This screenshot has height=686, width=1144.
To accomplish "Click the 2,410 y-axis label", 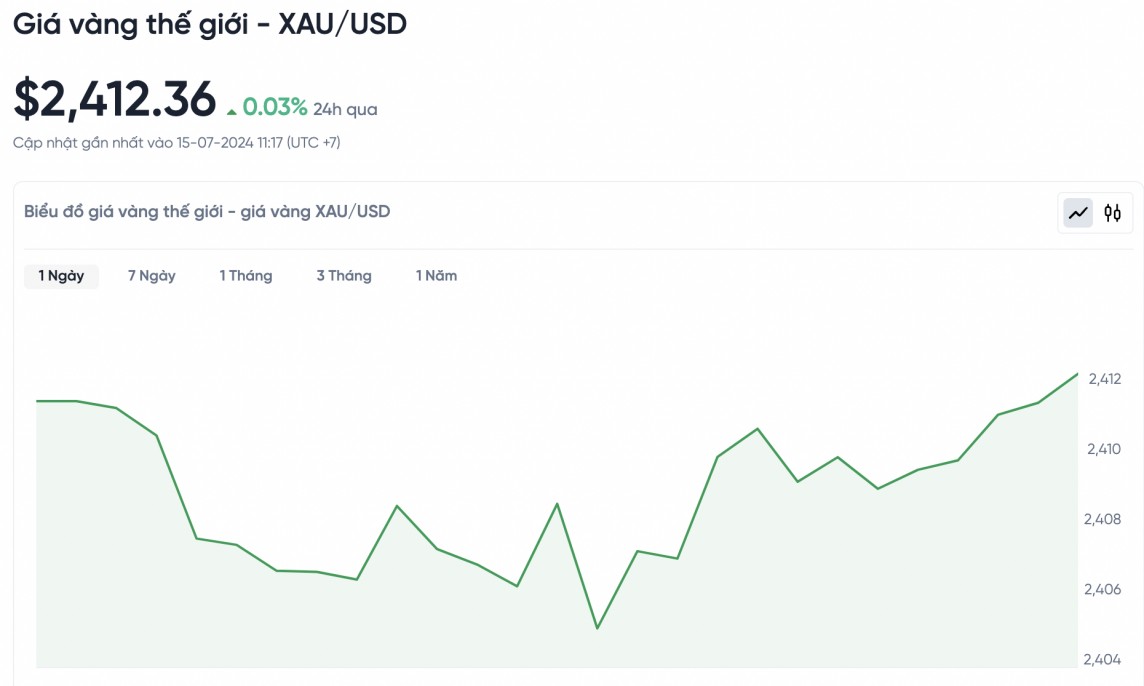I will pyautogui.click(x=1104, y=449).
